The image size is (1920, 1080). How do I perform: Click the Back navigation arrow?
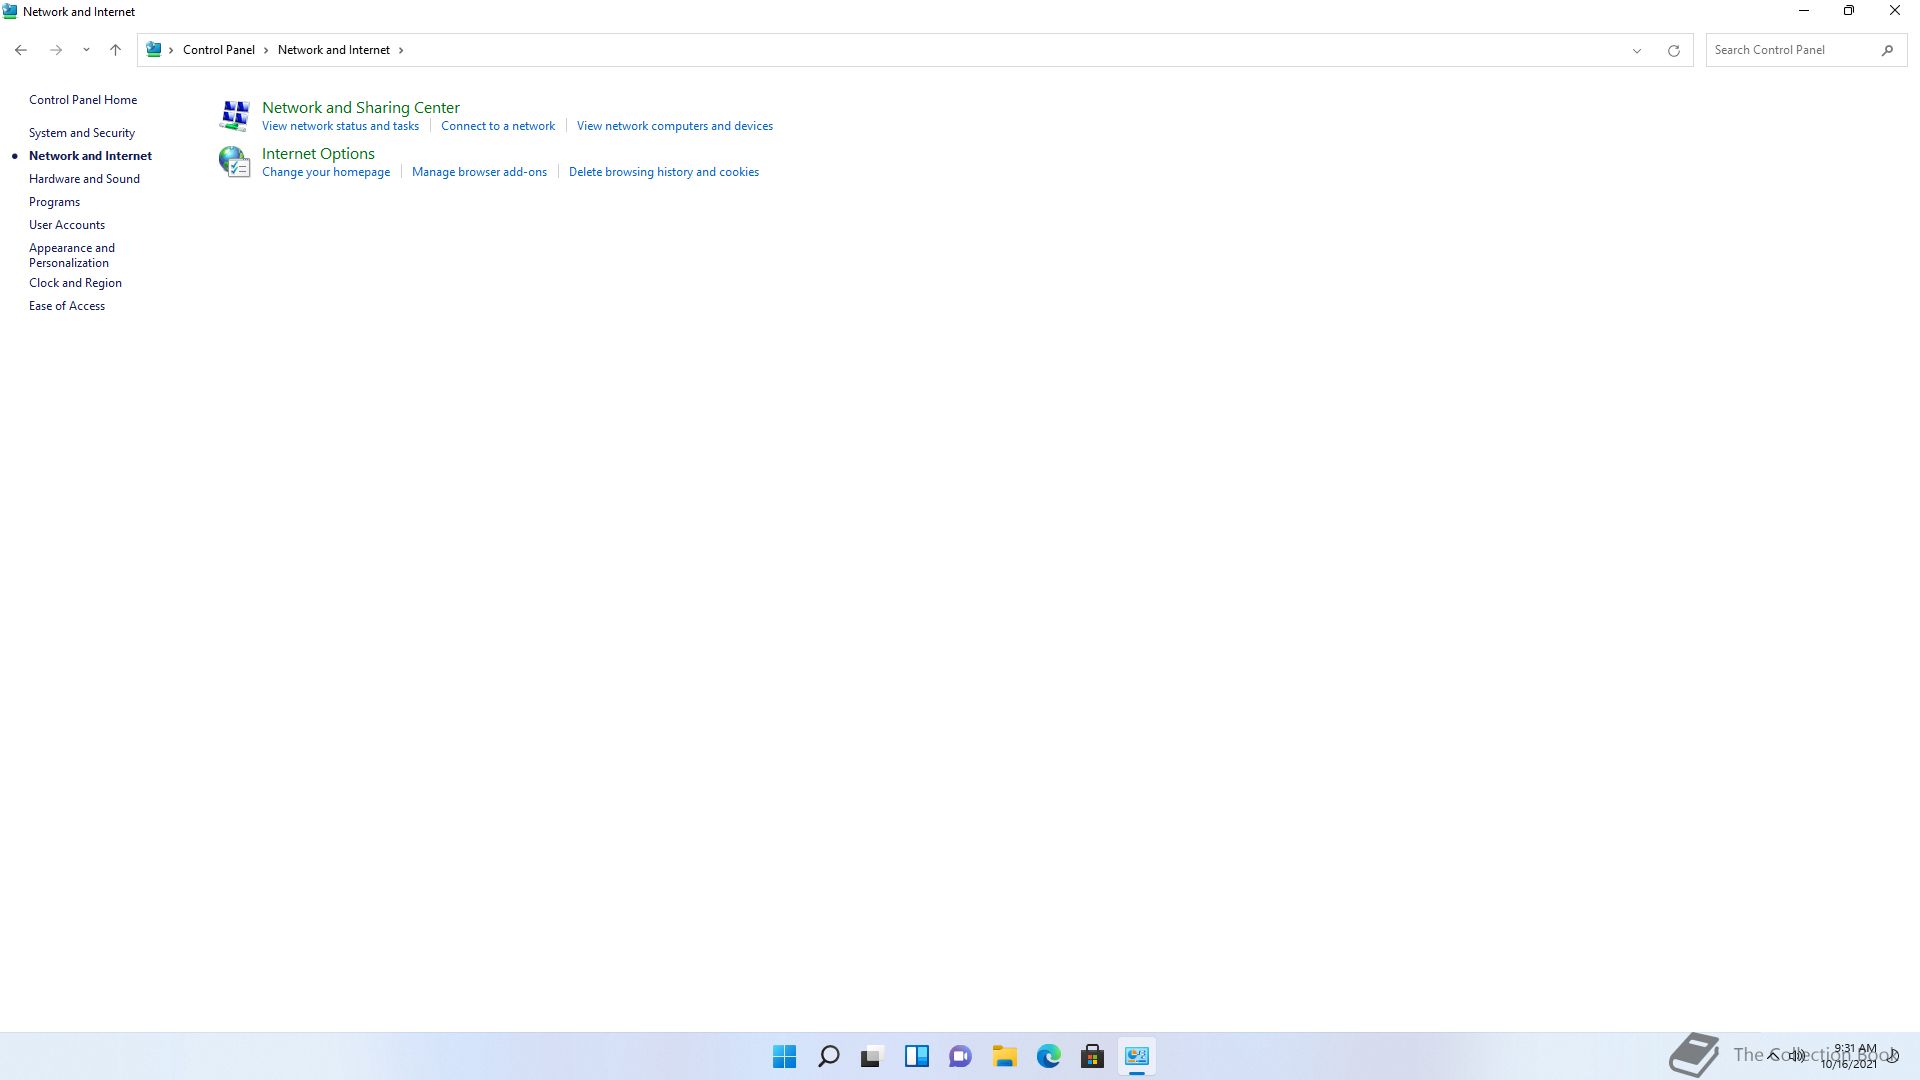21,50
